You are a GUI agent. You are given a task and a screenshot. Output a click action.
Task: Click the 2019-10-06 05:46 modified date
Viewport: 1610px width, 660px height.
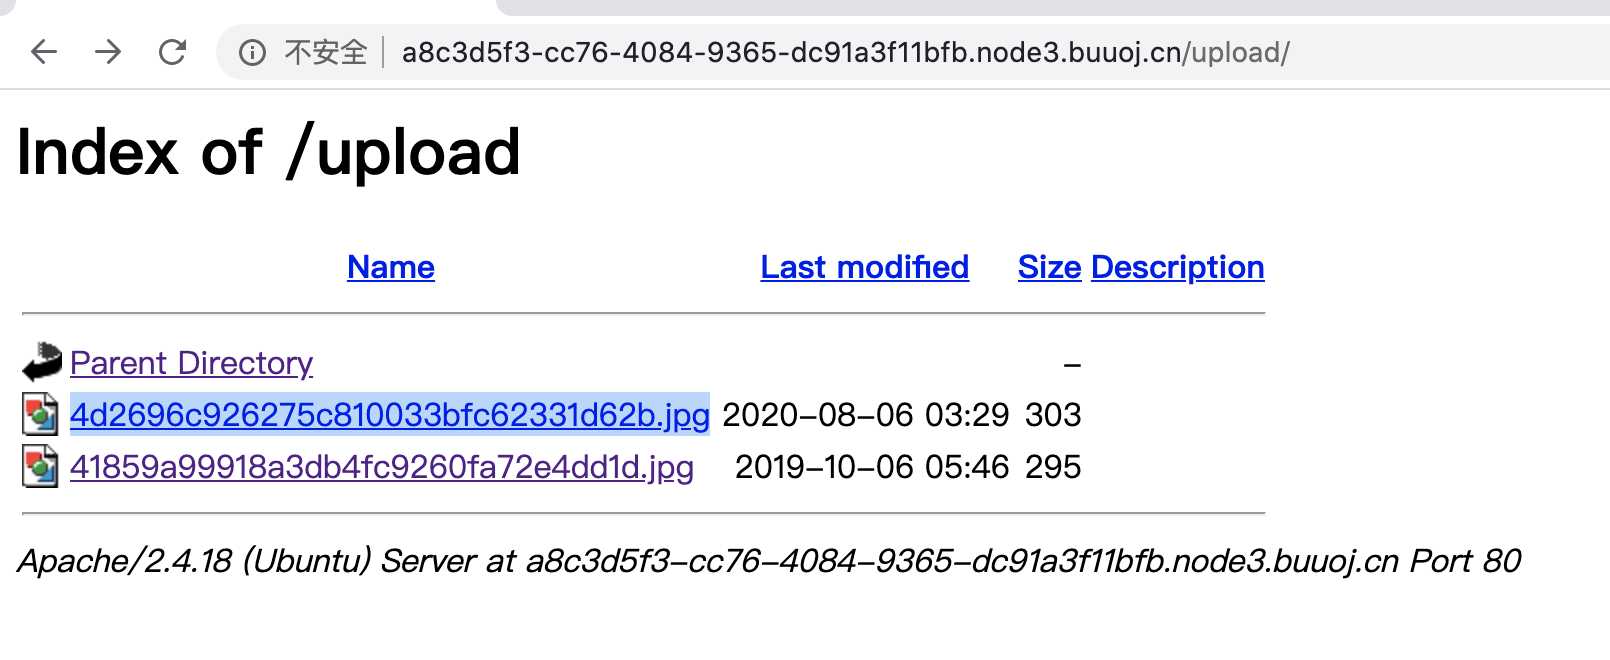pos(872,467)
